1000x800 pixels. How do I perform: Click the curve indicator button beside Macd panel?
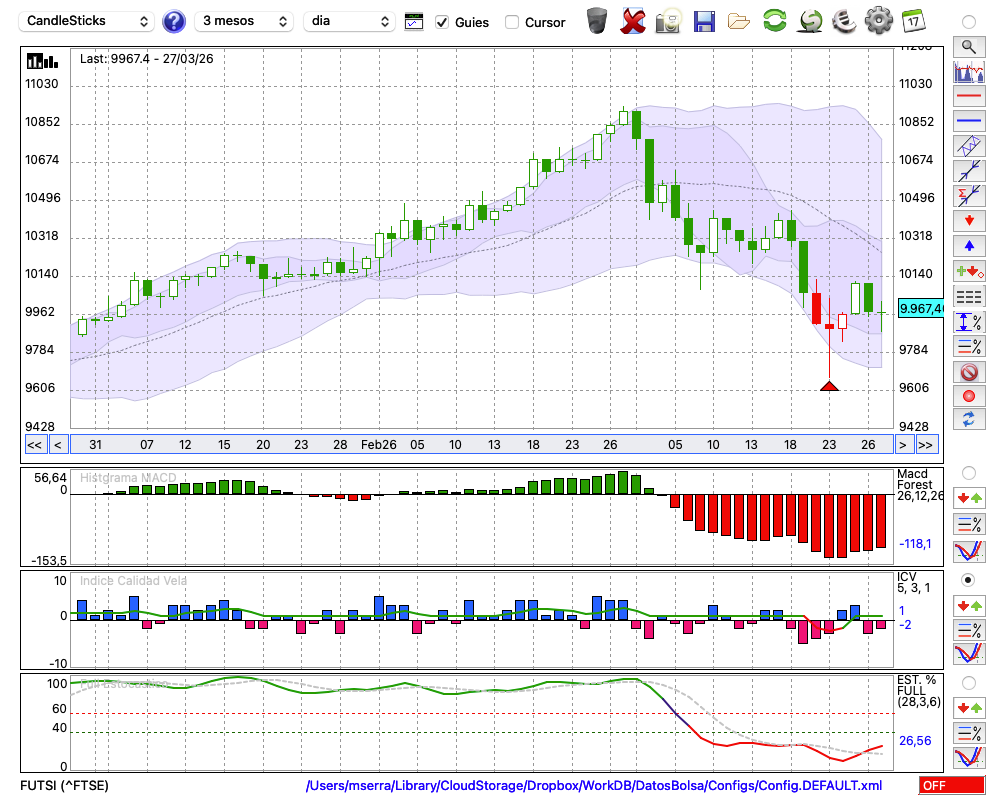tap(969, 551)
